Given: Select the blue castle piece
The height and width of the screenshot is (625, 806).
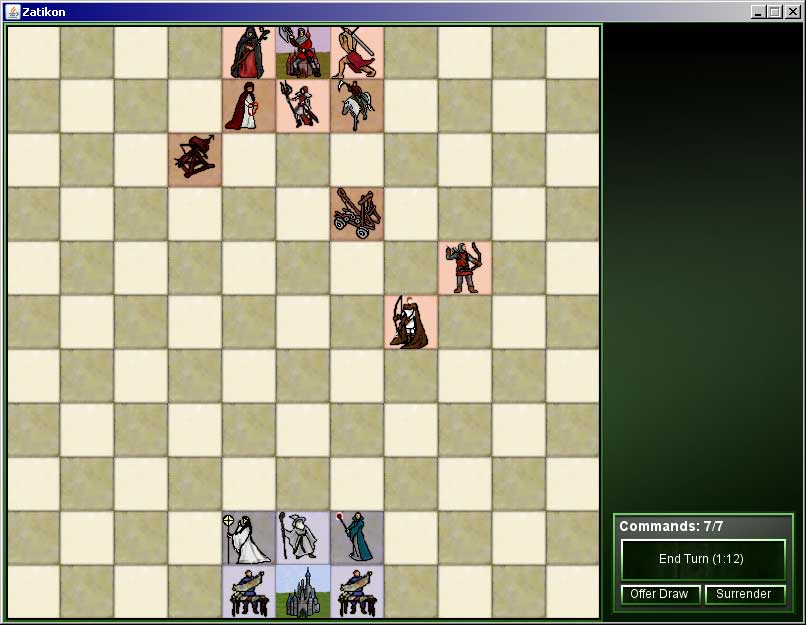Looking at the screenshot, I should pyautogui.click(x=303, y=592).
